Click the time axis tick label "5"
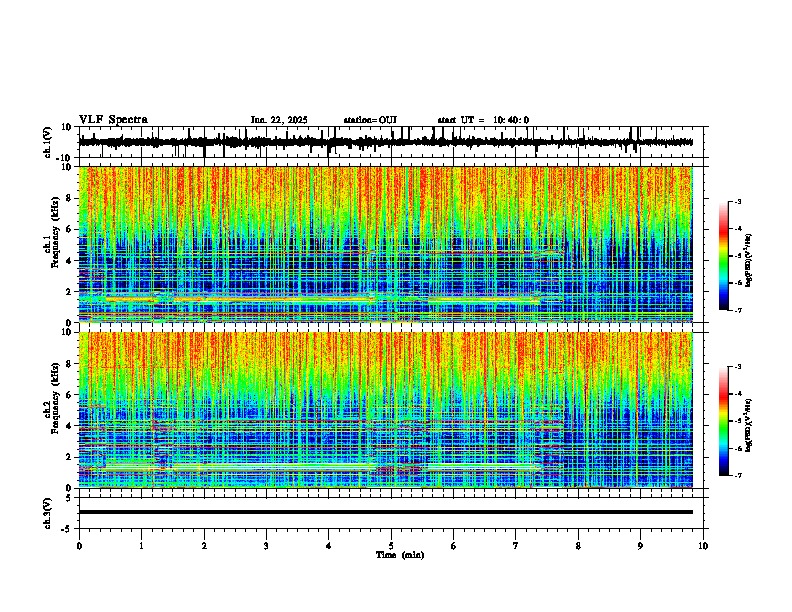Image resolution: width=792 pixels, height=612 pixels. point(391,546)
